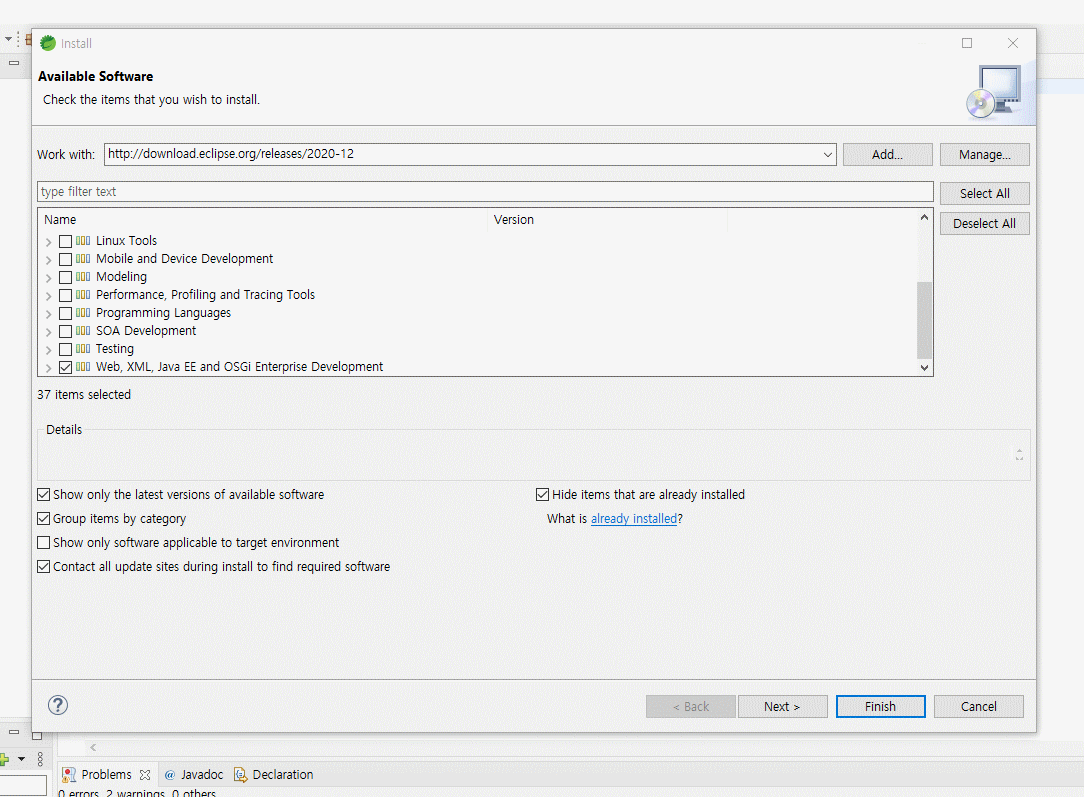Expand the Testing tree node
This screenshot has width=1084, height=797.
point(48,350)
